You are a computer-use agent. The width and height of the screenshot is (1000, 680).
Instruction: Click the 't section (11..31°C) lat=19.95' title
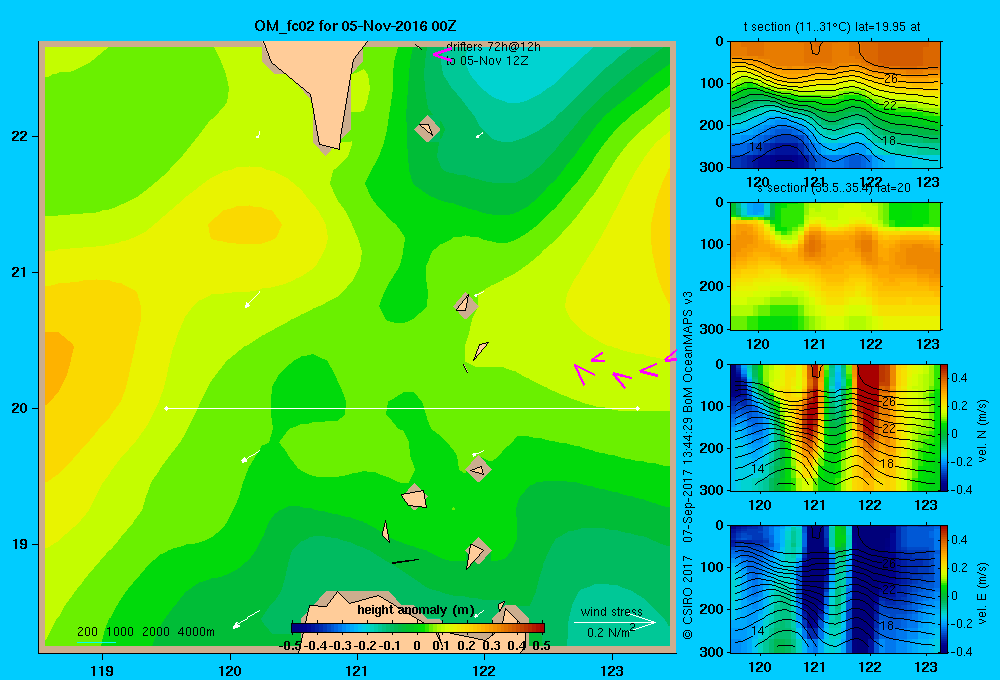pos(832,27)
